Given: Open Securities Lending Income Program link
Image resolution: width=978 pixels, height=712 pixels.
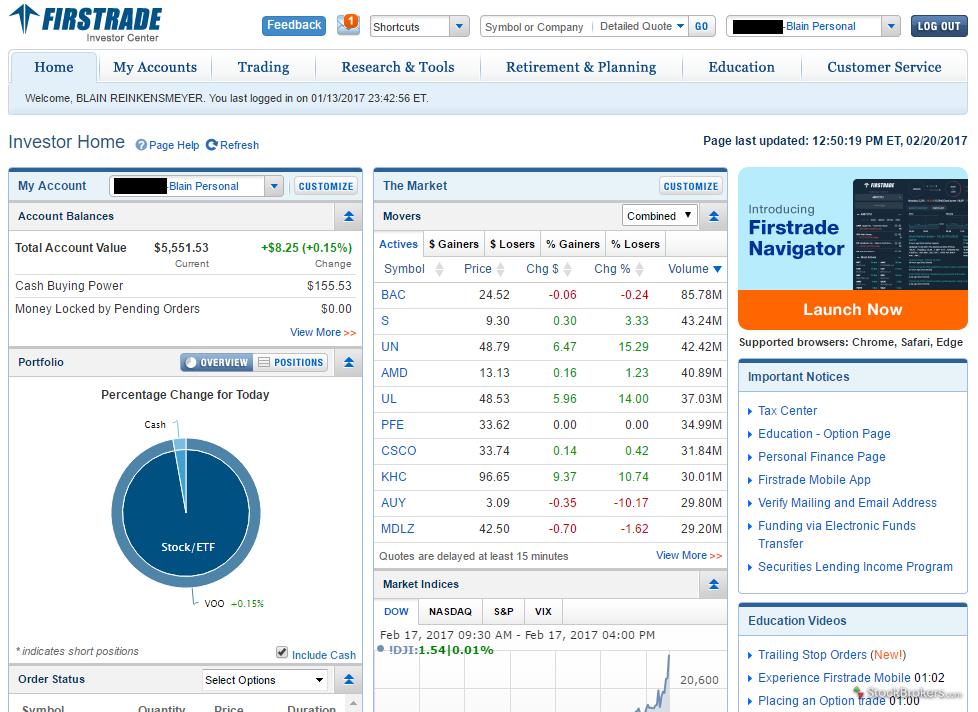Looking at the screenshot, I should tap(855, 567).
